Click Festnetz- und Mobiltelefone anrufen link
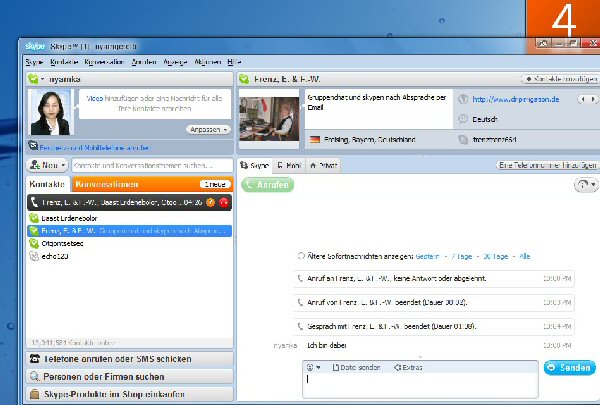This screenshot has height=405, width=600. pos(94,147)
